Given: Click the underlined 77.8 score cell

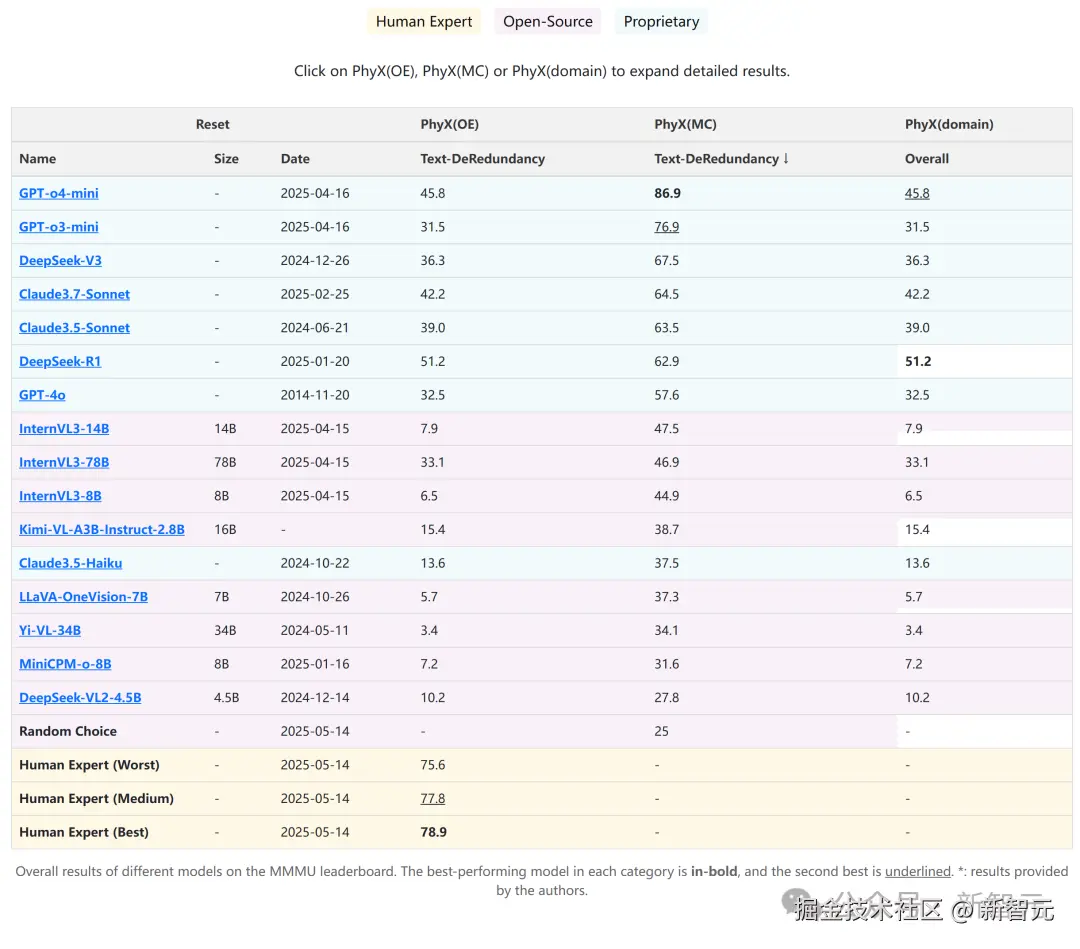Looking at the screenshot, I should (433, 799).
